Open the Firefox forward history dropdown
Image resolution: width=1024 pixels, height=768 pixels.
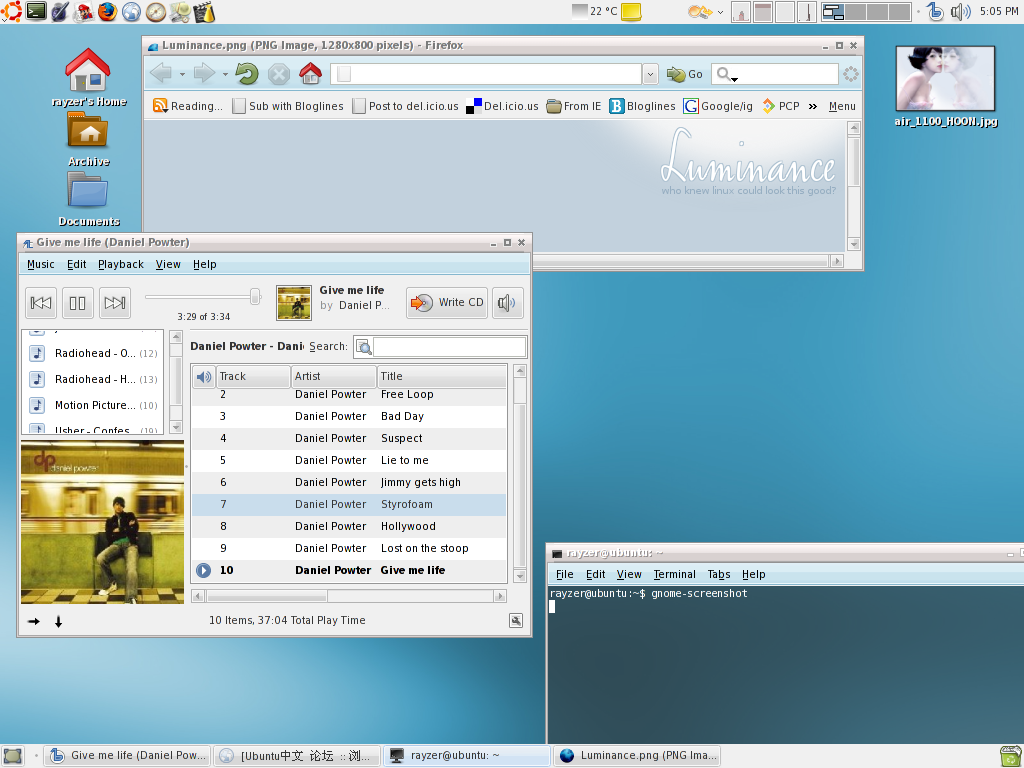(x=225, y=74)
